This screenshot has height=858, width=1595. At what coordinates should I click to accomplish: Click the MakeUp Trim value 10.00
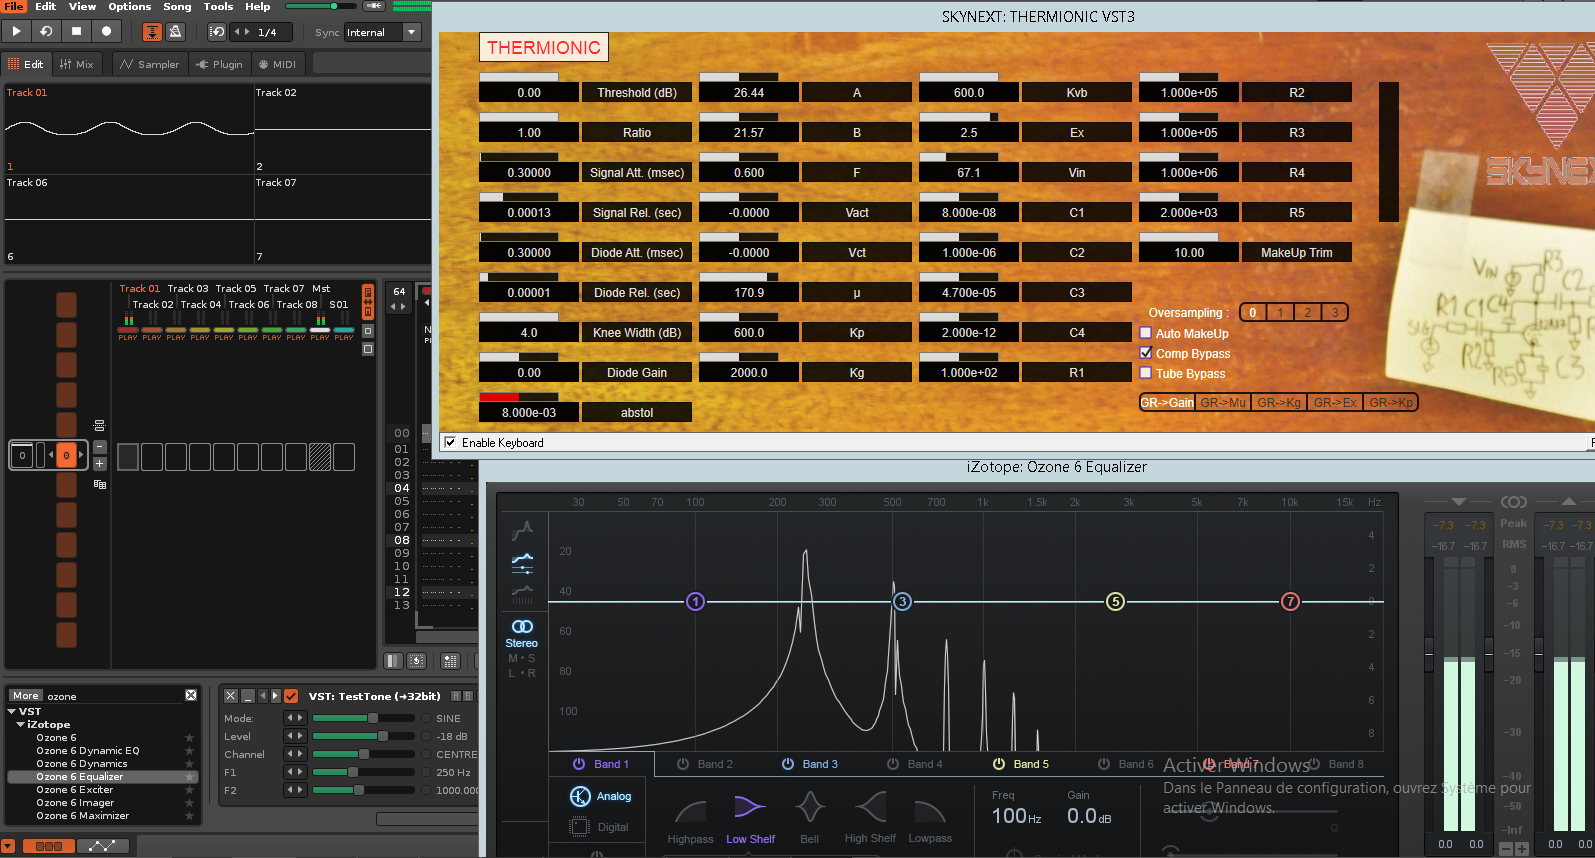[x=1189, y=252]
